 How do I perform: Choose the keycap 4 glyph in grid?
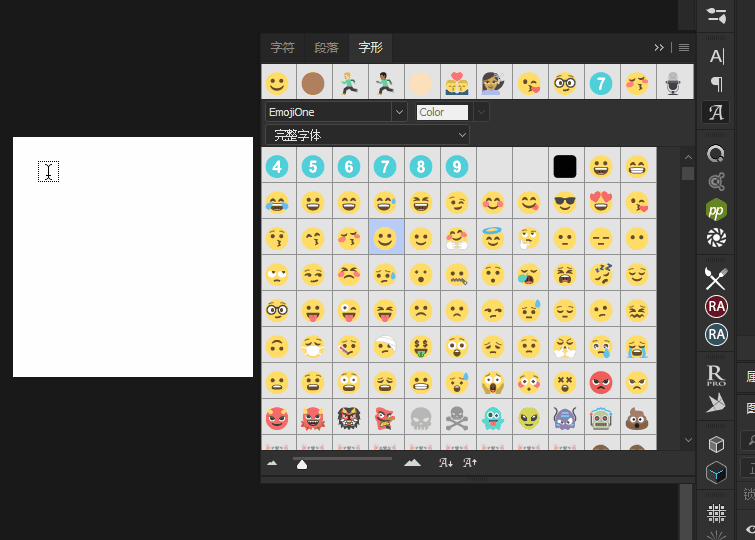pyautogui.click(x=277, y=167)
